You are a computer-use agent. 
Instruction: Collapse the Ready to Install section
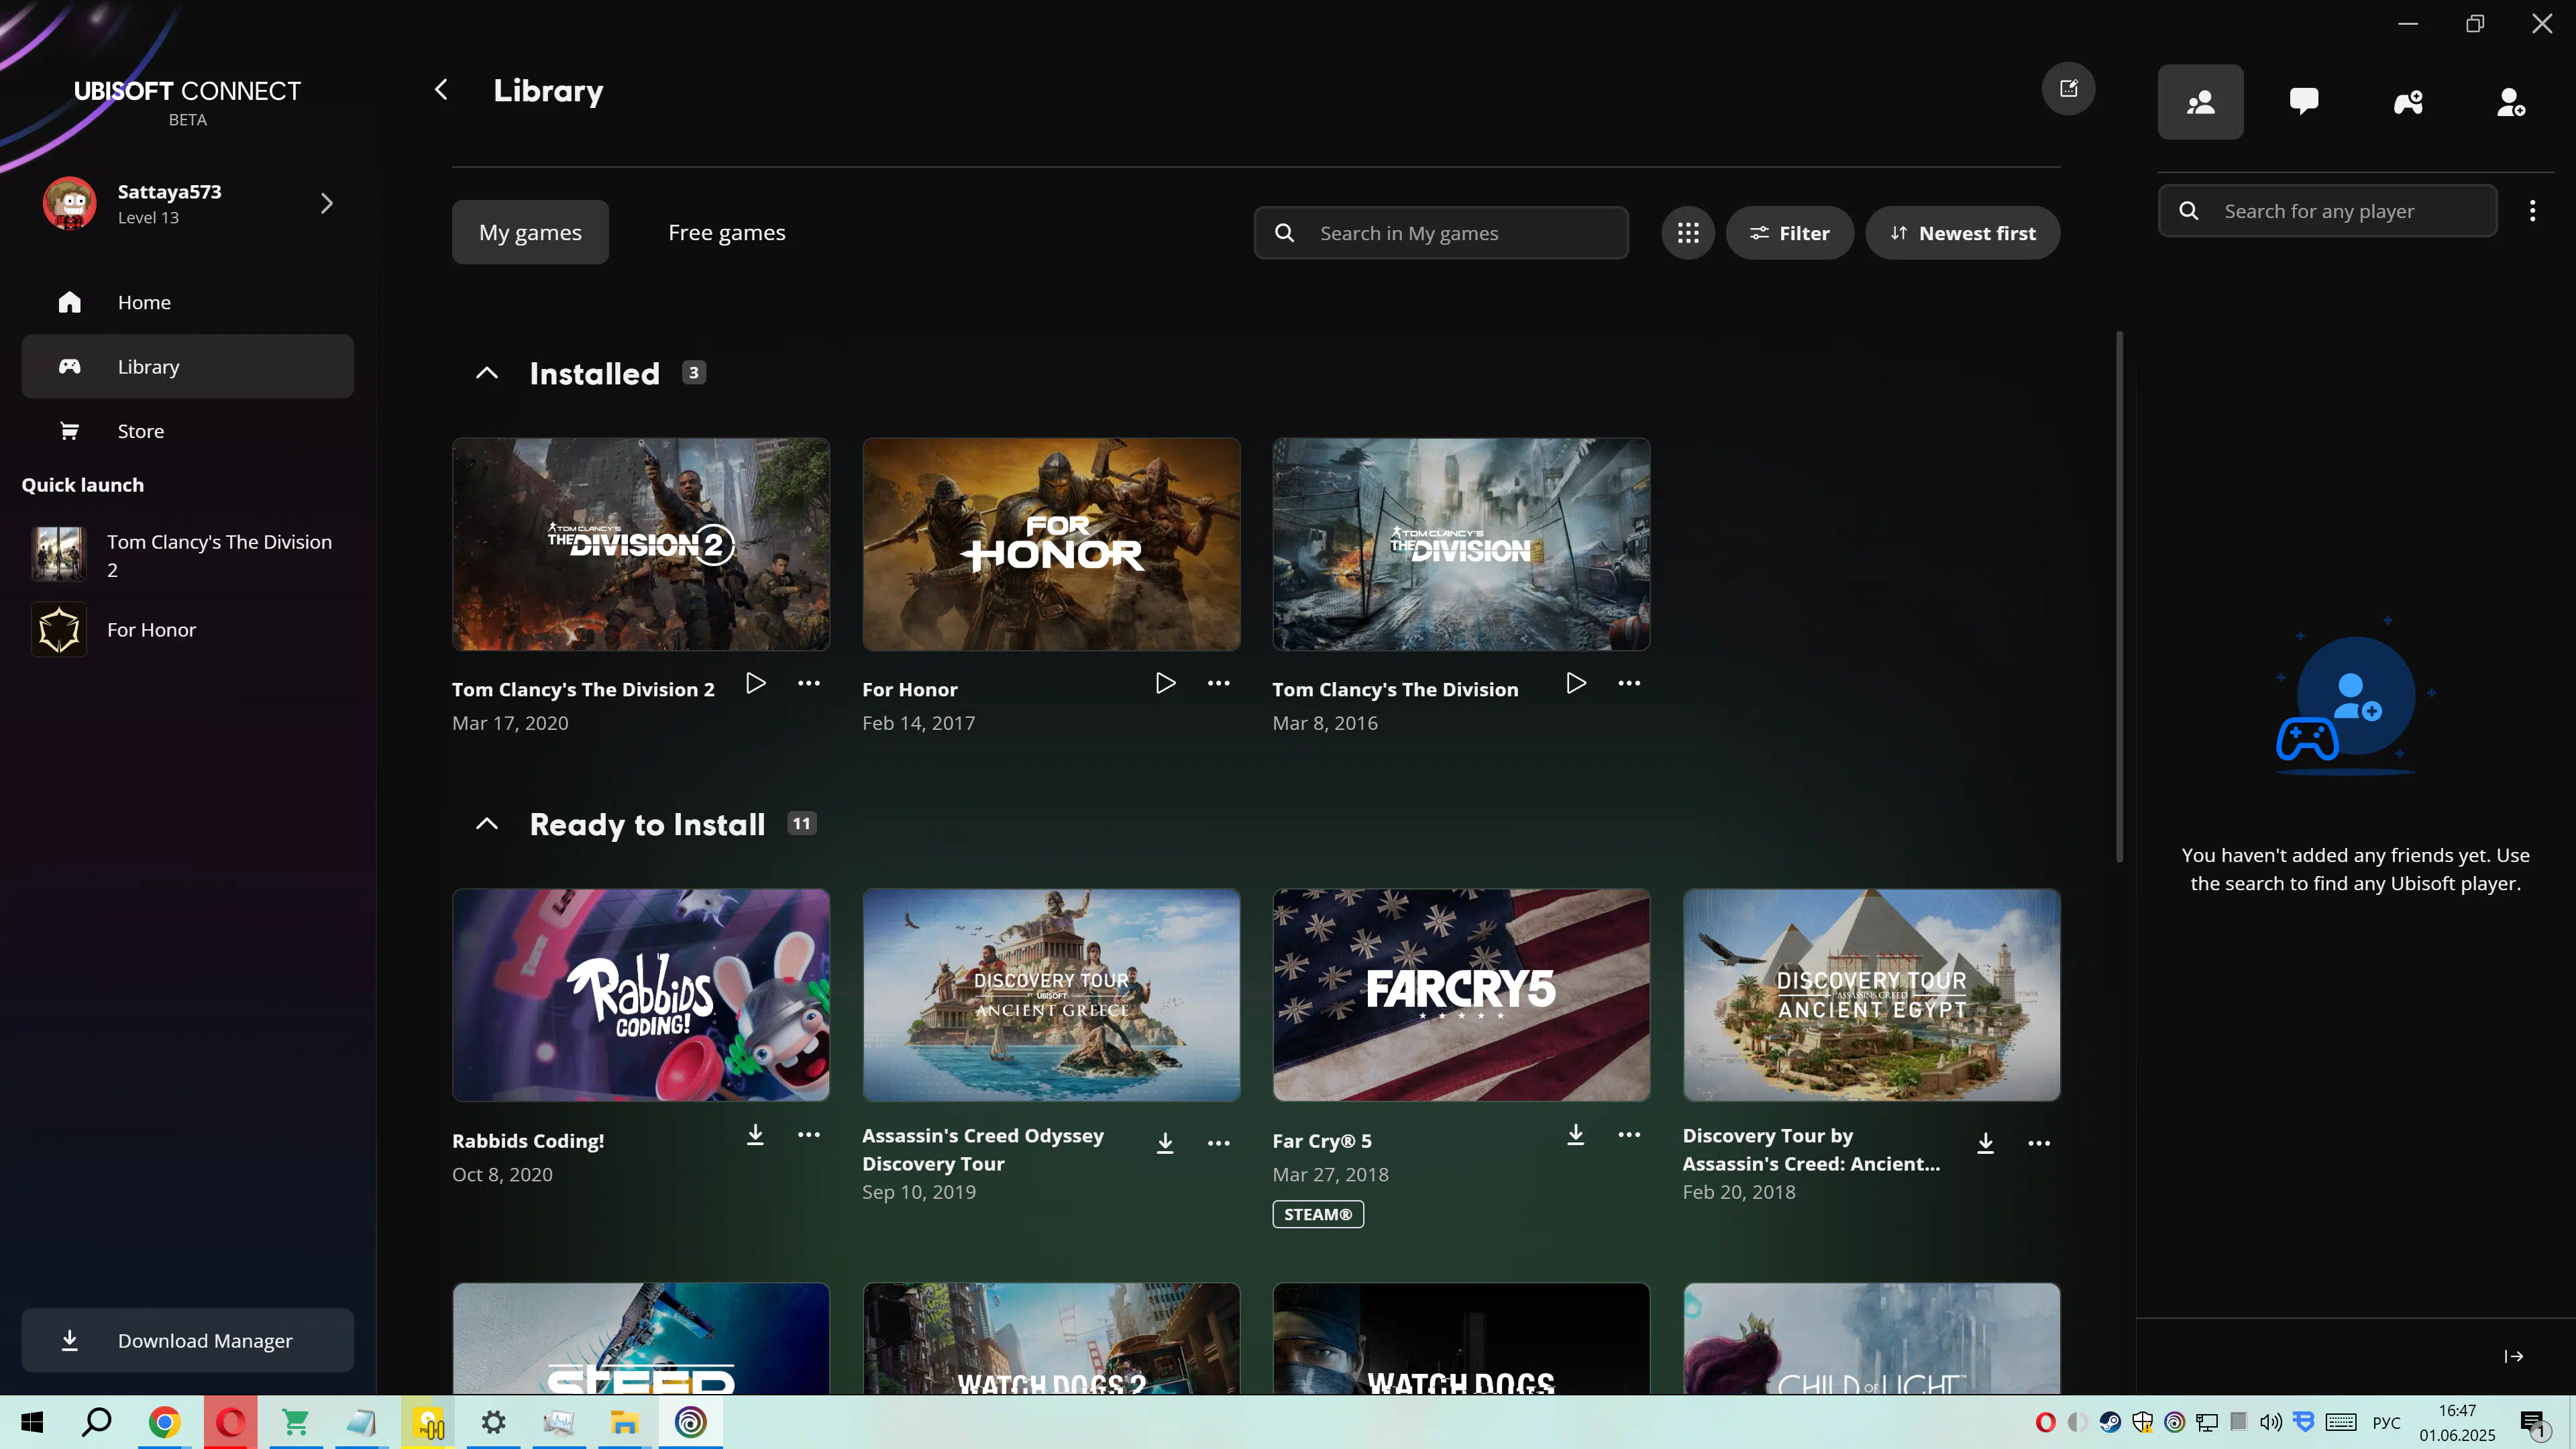point(487,824)
